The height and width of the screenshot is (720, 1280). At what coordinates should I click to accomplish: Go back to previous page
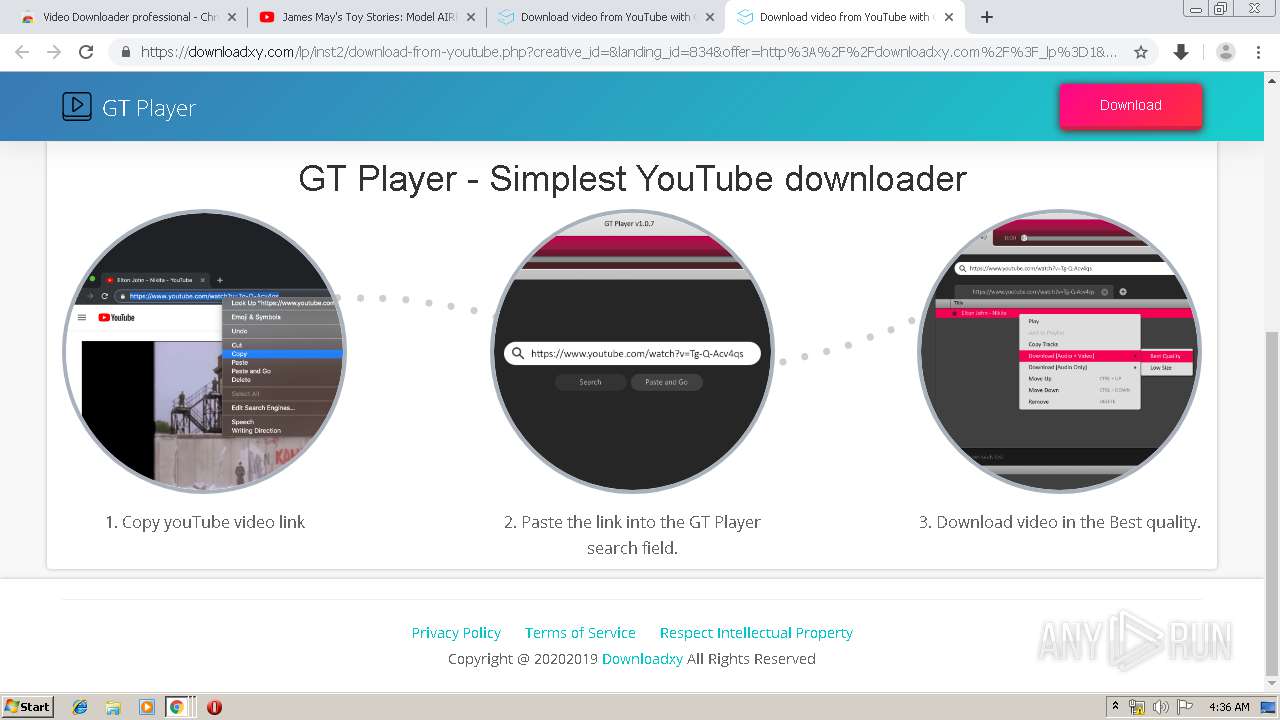(22, 52)
